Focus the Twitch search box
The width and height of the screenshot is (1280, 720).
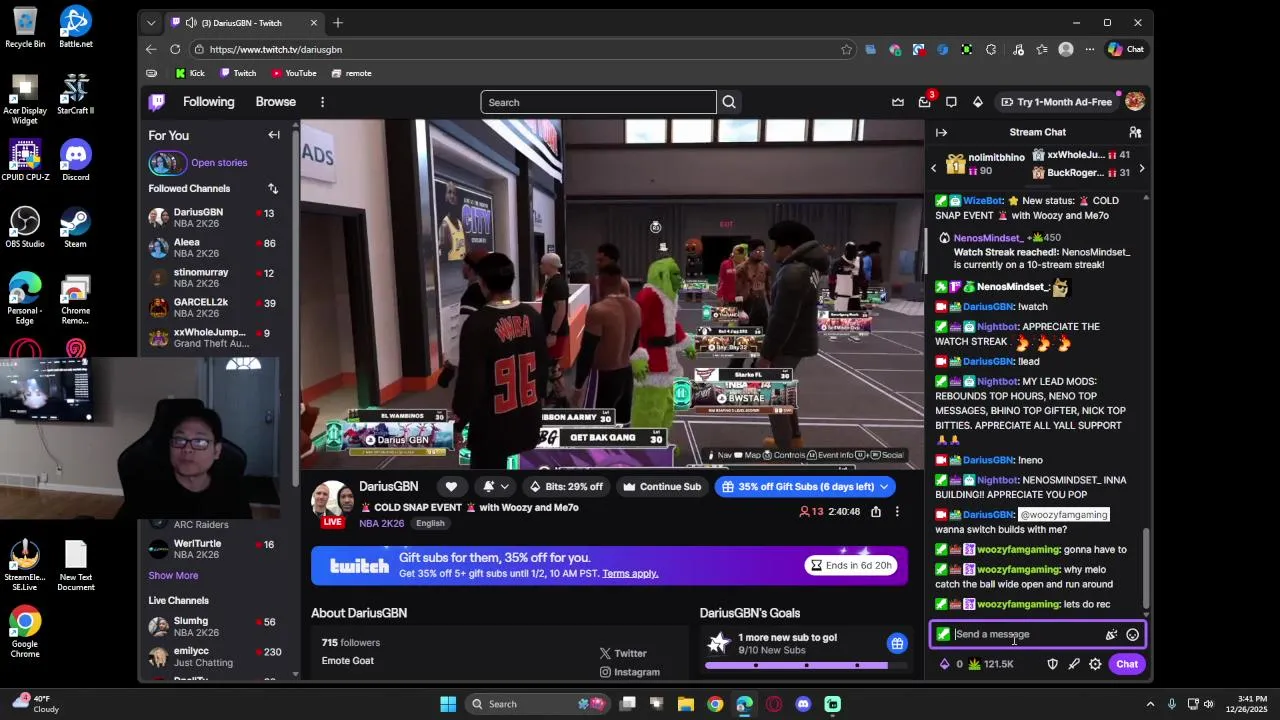[x=598, y=102]
